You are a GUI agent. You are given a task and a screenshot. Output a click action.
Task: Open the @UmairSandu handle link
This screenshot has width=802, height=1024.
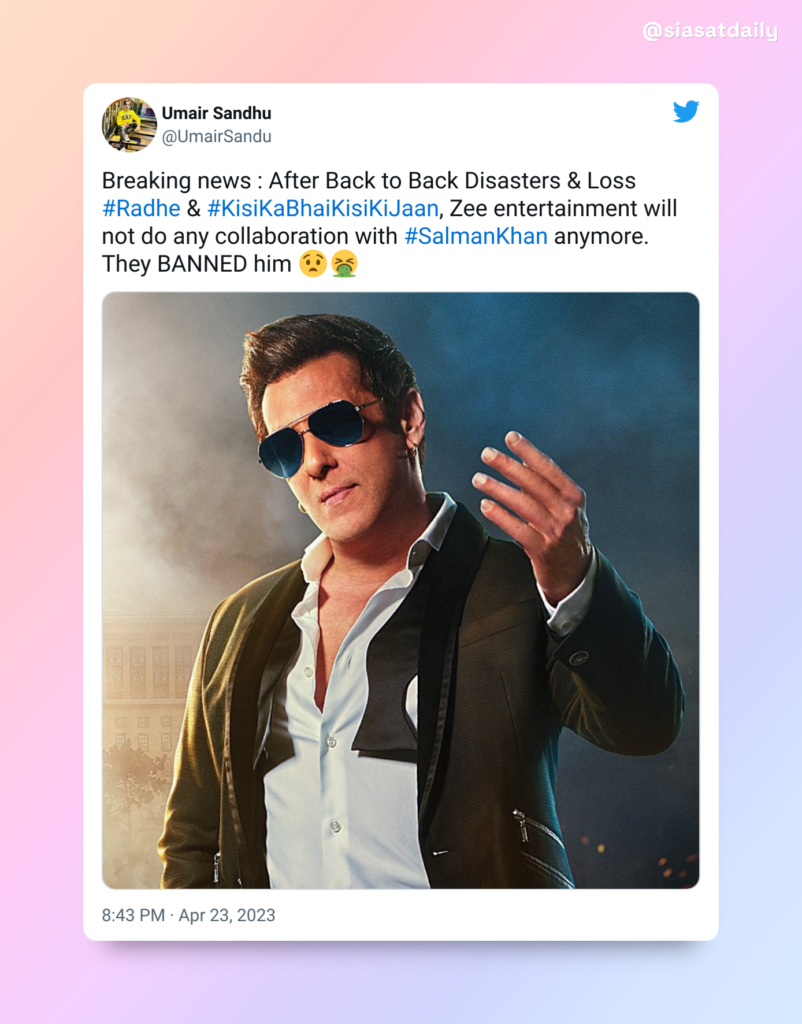point(216,136)
